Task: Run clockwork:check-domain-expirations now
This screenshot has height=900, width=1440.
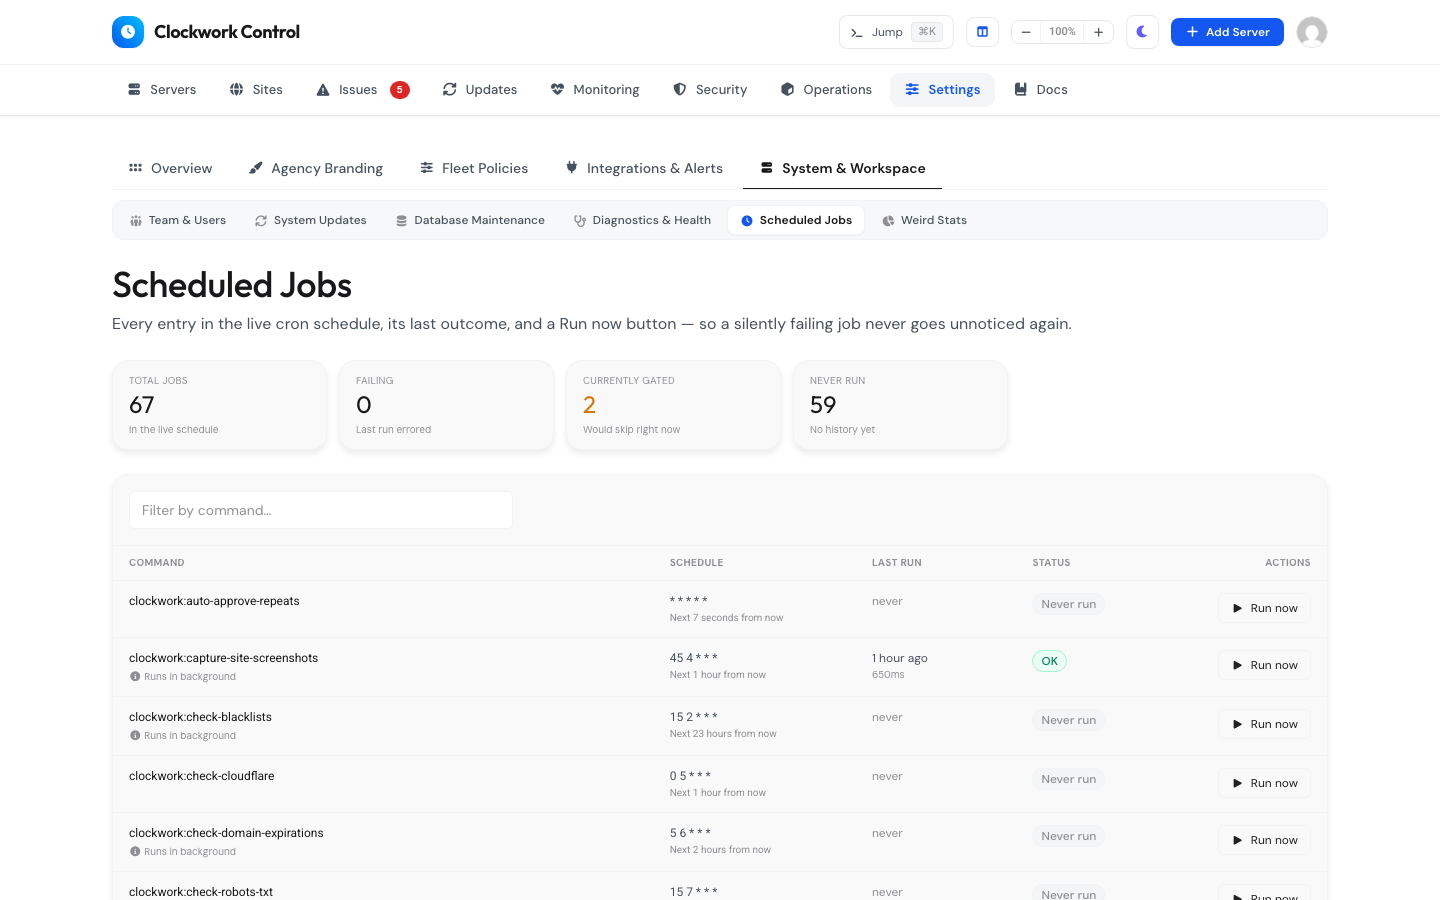Action: click(x=1264, y=840)
